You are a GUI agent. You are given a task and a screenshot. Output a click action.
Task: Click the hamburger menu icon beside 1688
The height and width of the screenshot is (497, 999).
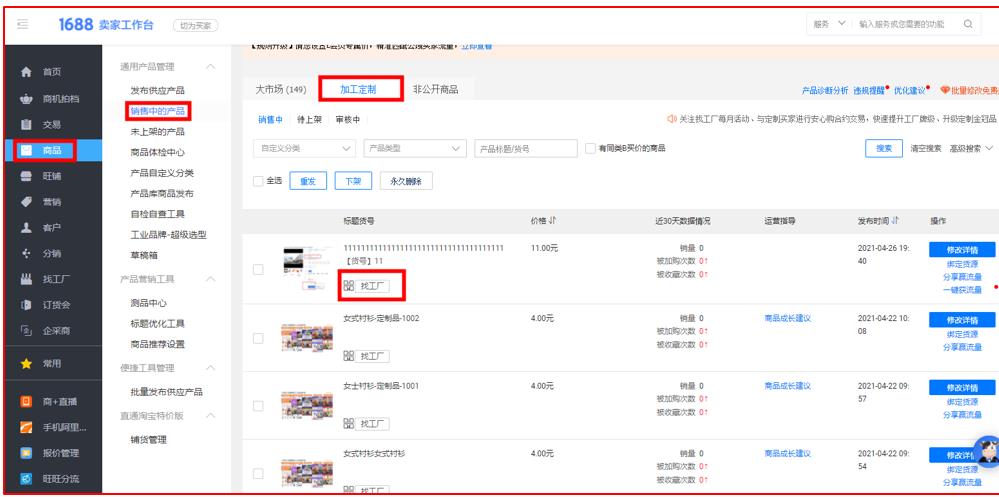(x=22, y=24)
